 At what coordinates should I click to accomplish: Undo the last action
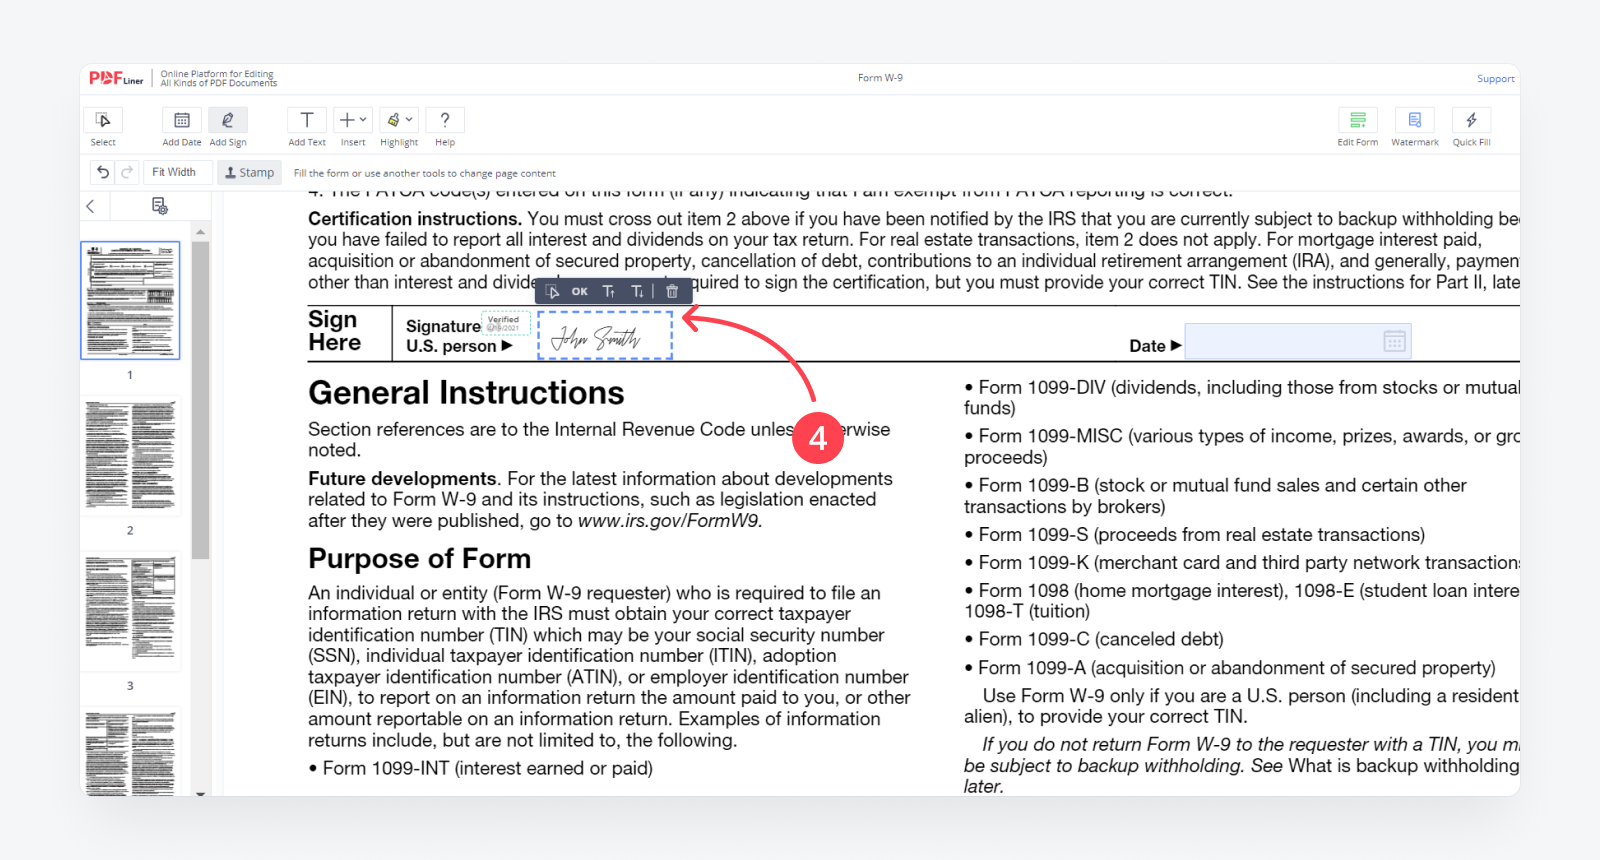[103, 172]
